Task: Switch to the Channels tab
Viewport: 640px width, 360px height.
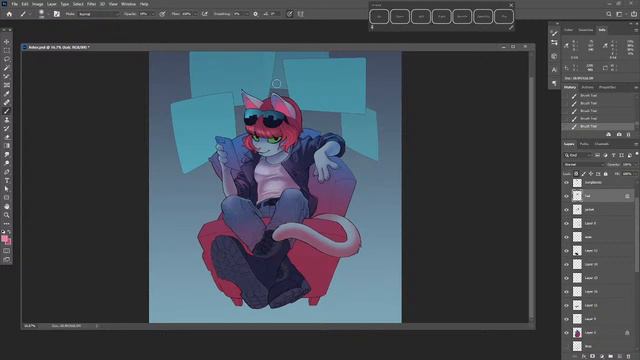Action: 602,144
